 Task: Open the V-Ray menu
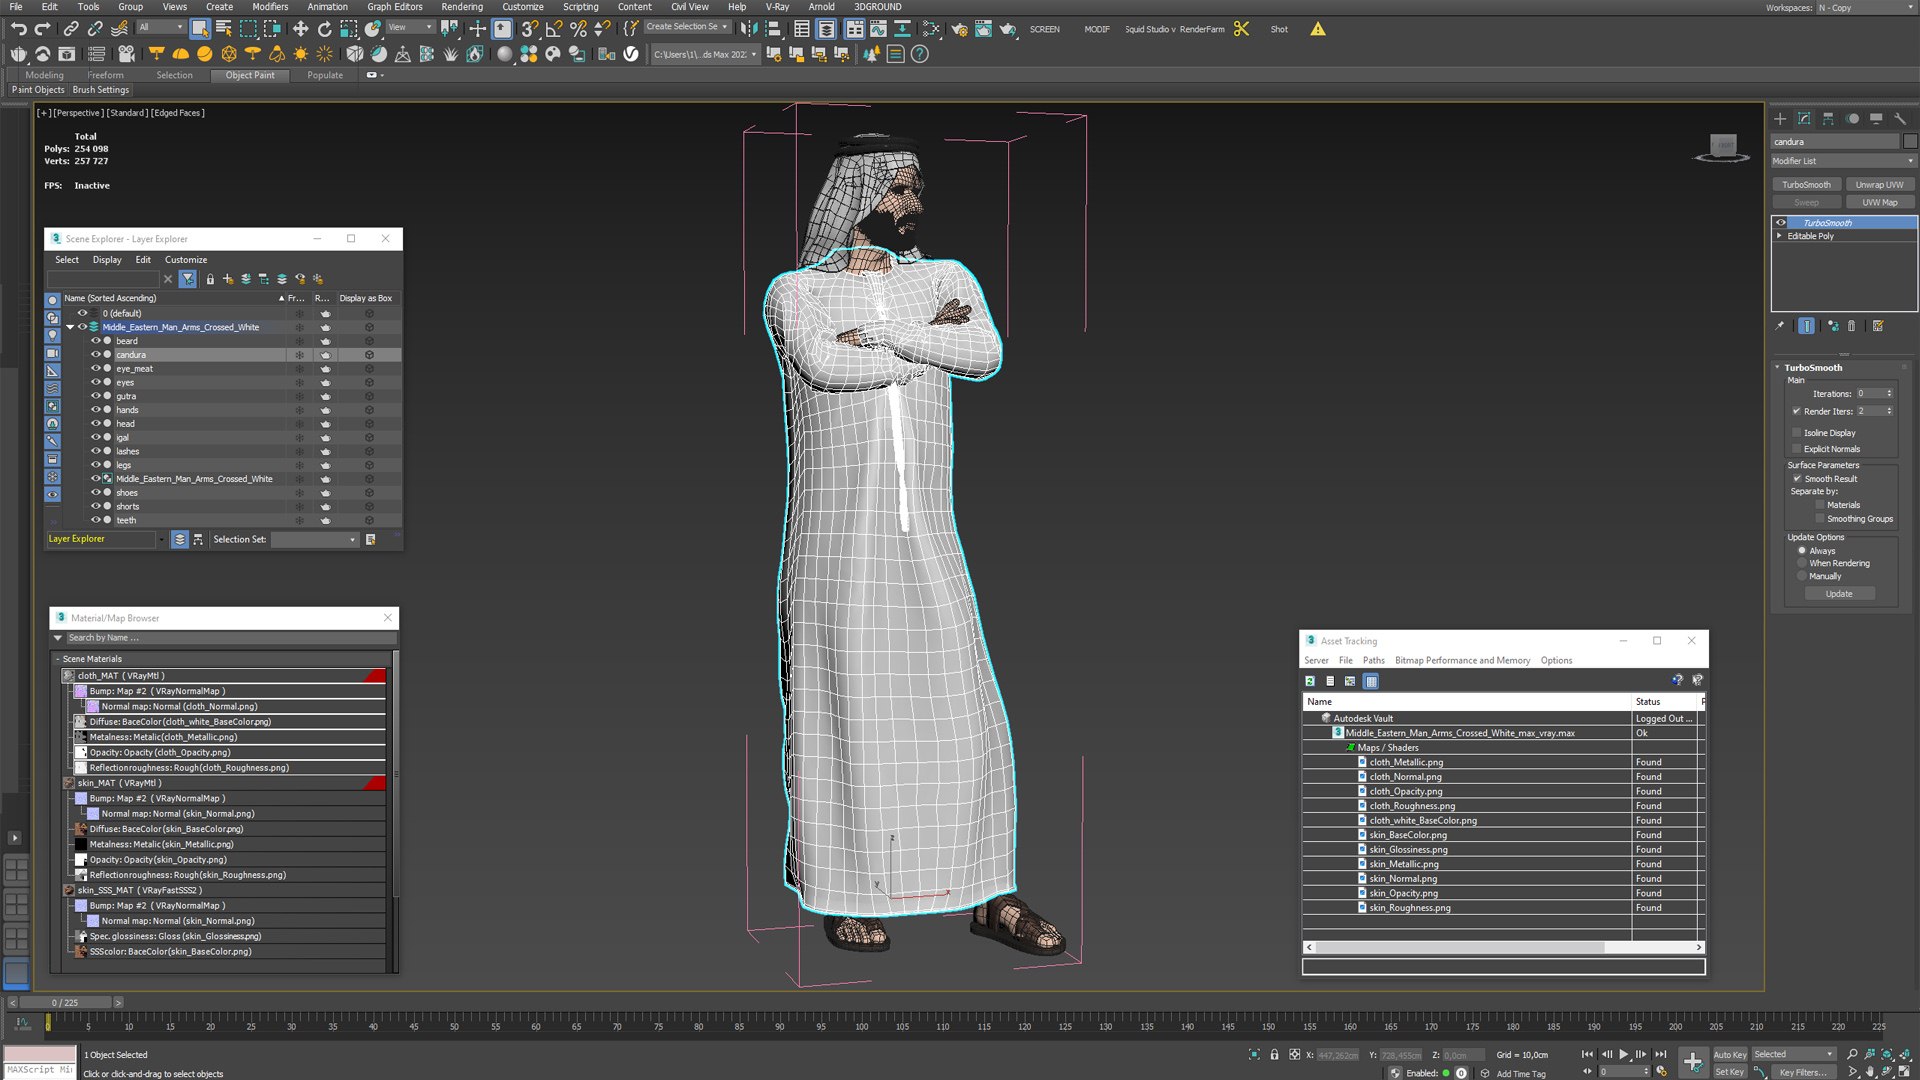[x=777, y=7]
